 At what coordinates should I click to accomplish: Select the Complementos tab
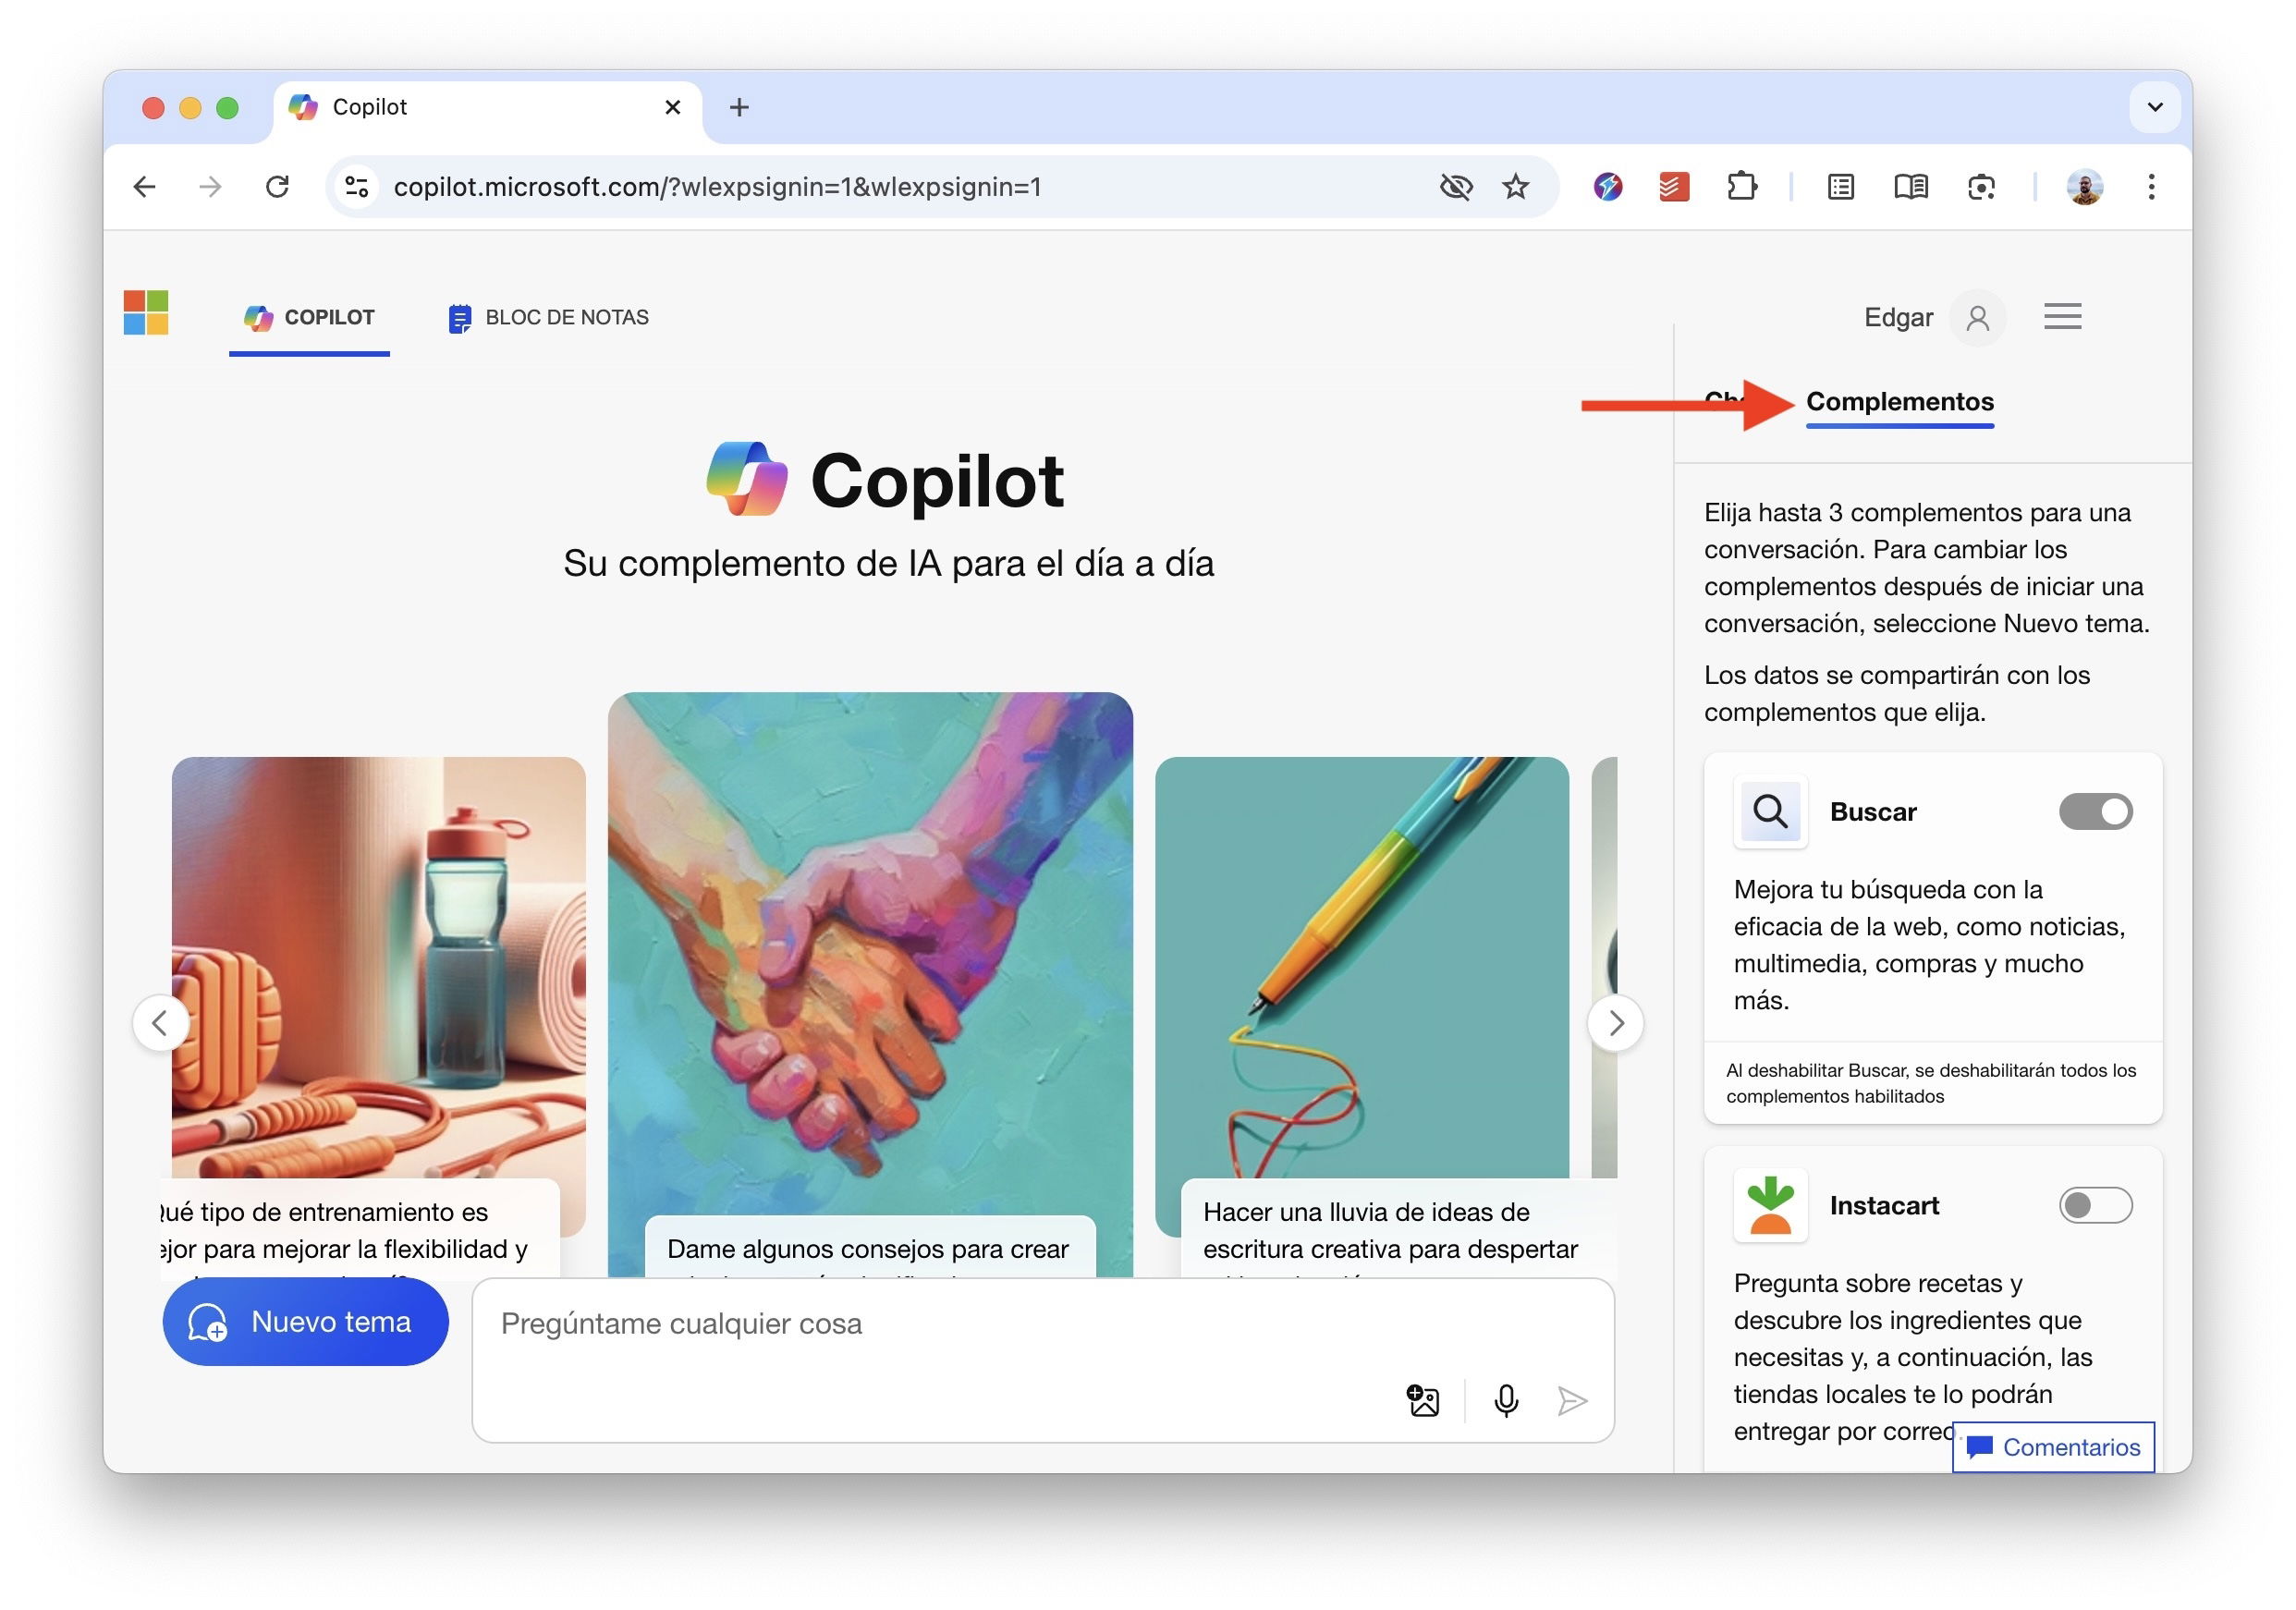1899,402
